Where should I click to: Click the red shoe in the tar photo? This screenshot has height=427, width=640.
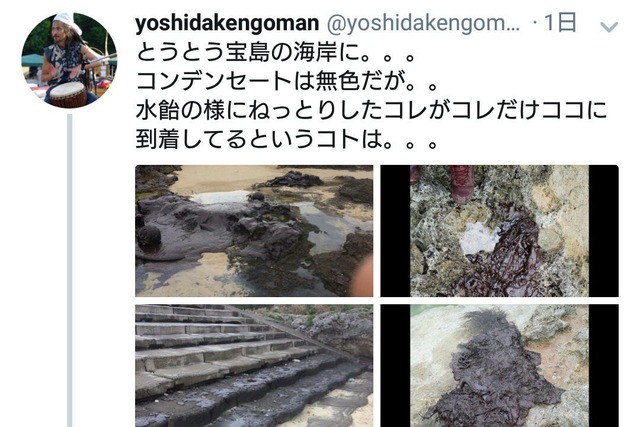[x=461, y=182]
